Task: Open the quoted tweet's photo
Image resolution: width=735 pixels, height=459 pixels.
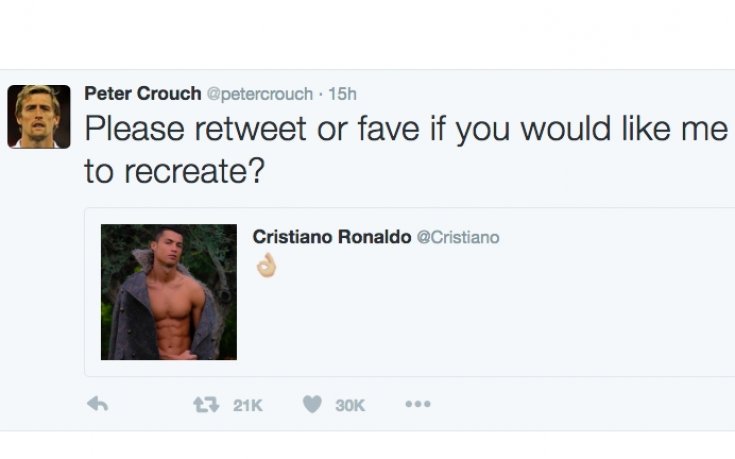Action: coord(169,292)
